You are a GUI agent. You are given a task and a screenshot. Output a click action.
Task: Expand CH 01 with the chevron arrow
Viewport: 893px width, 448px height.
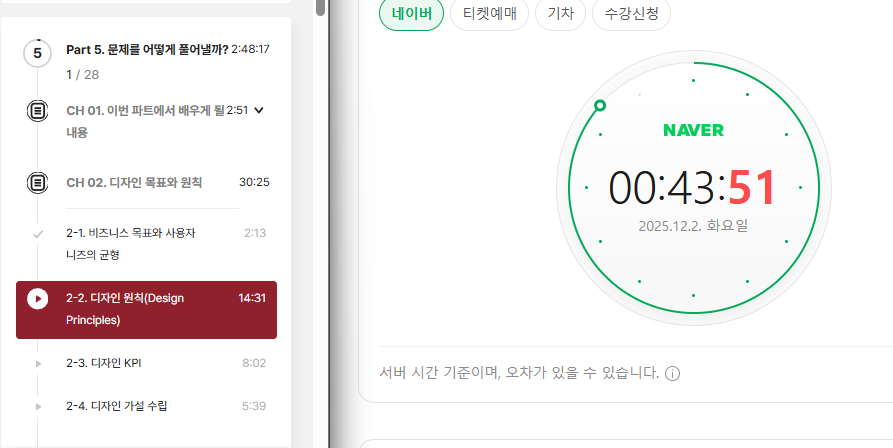[x=259, y=110]
